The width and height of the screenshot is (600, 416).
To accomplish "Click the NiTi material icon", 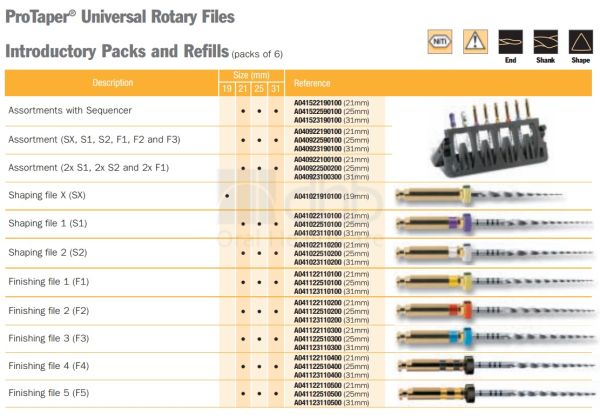I will click(x=440, y=41).
